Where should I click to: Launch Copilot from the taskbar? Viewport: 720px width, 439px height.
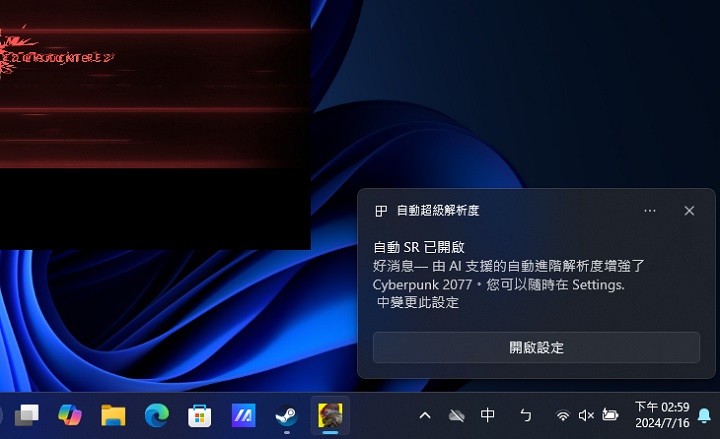click(70, 416)
